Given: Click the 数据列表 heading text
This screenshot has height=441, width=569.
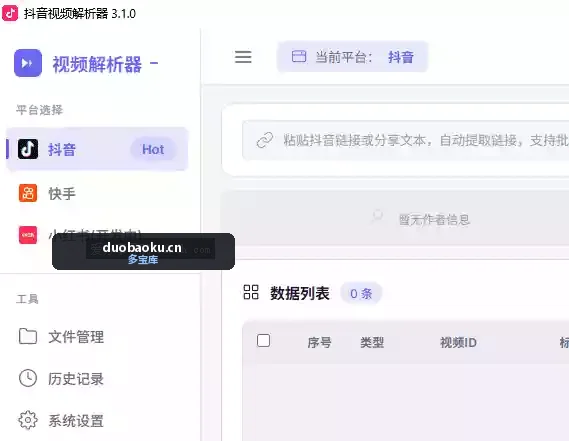Looking at the screenshot, I should point(300,293).
